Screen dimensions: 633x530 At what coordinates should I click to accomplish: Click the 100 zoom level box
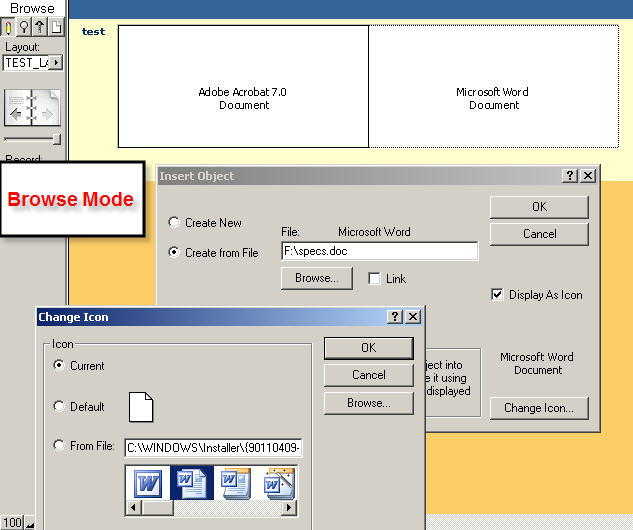pos(12,522)
